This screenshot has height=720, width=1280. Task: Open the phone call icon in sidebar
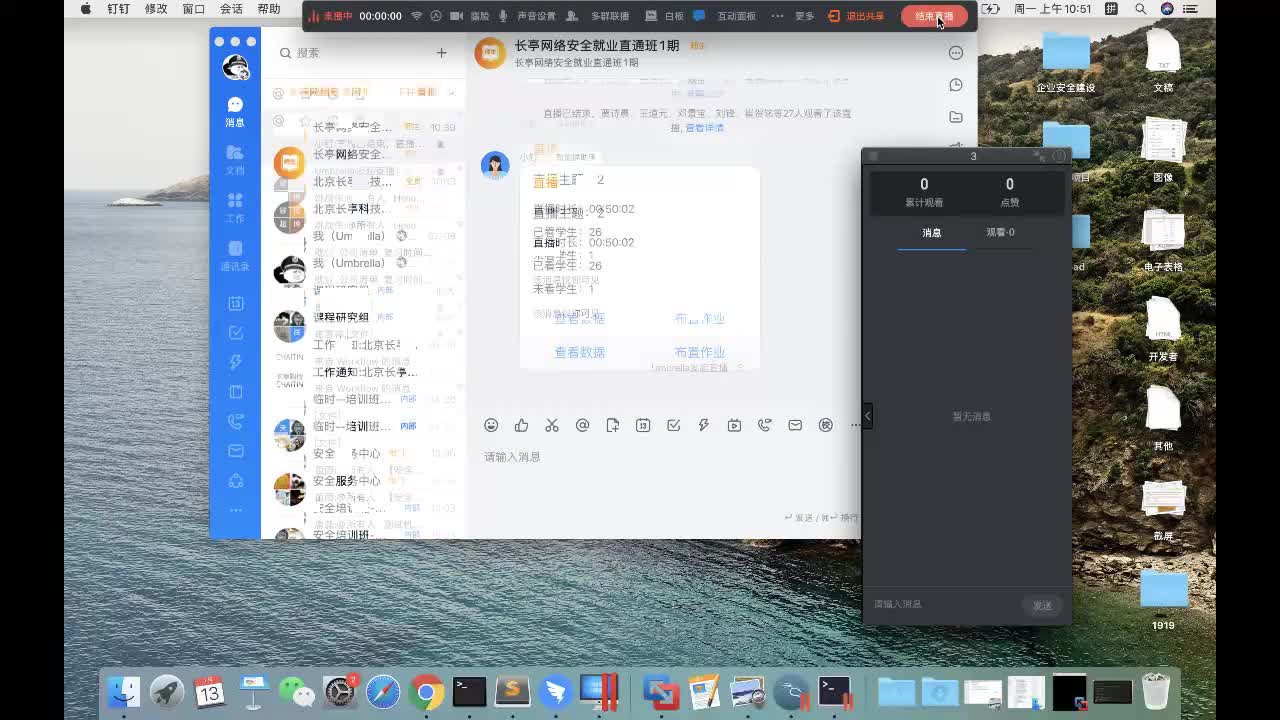coord(236,421)
